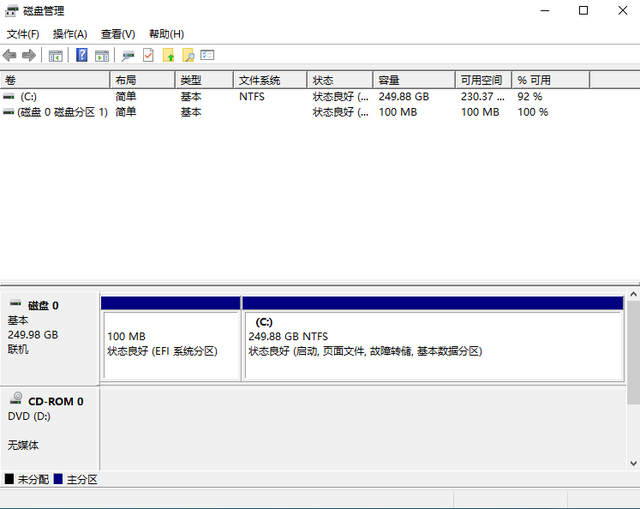
Task: Open Help with the blue question-mark icon
Action: pos(82,55)
